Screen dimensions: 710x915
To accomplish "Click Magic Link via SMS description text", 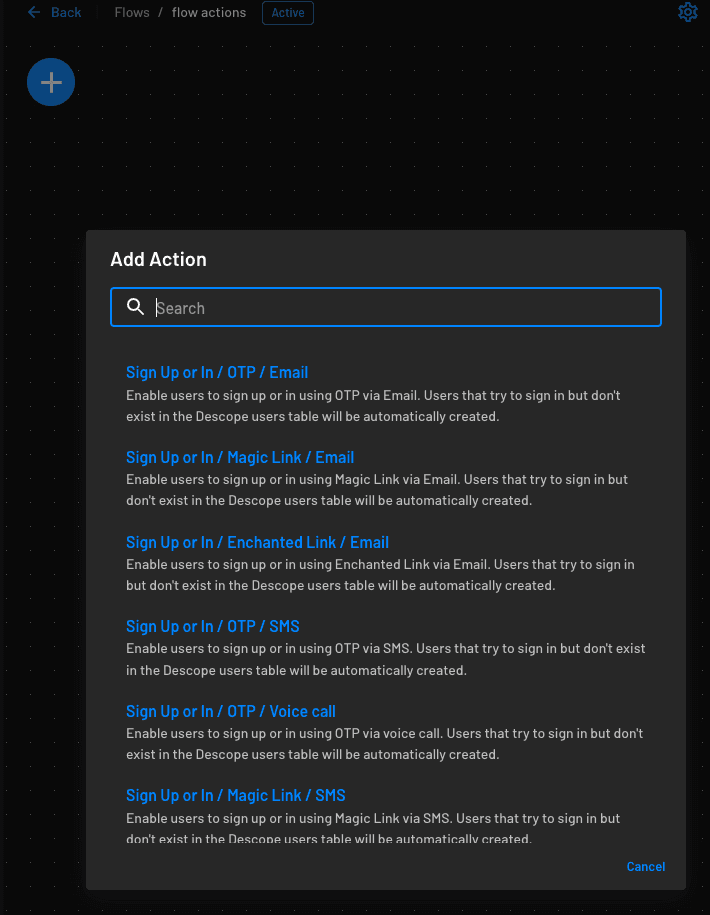I will [x=373, y=828].
